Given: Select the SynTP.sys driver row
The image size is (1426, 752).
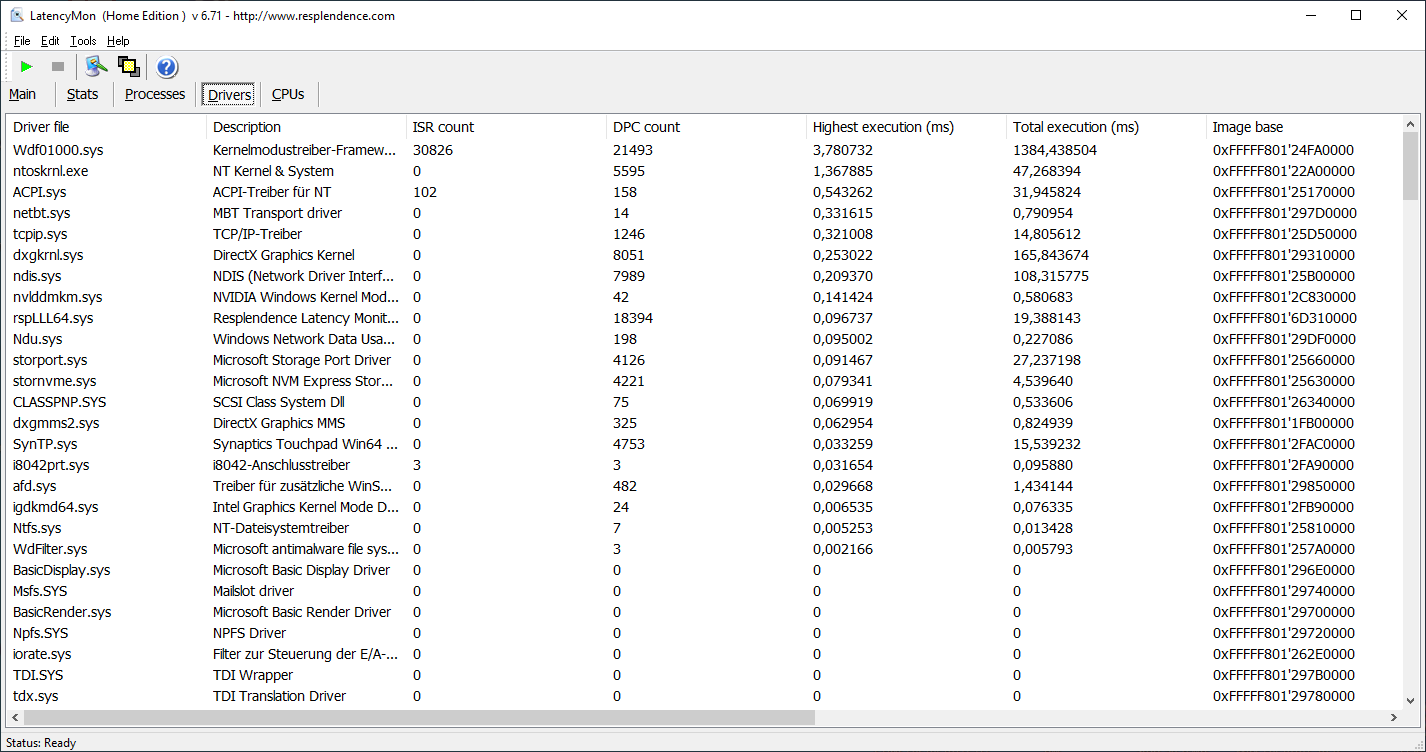Looking at the screenshot, I should pyautogui.click(x=704, y=444).
